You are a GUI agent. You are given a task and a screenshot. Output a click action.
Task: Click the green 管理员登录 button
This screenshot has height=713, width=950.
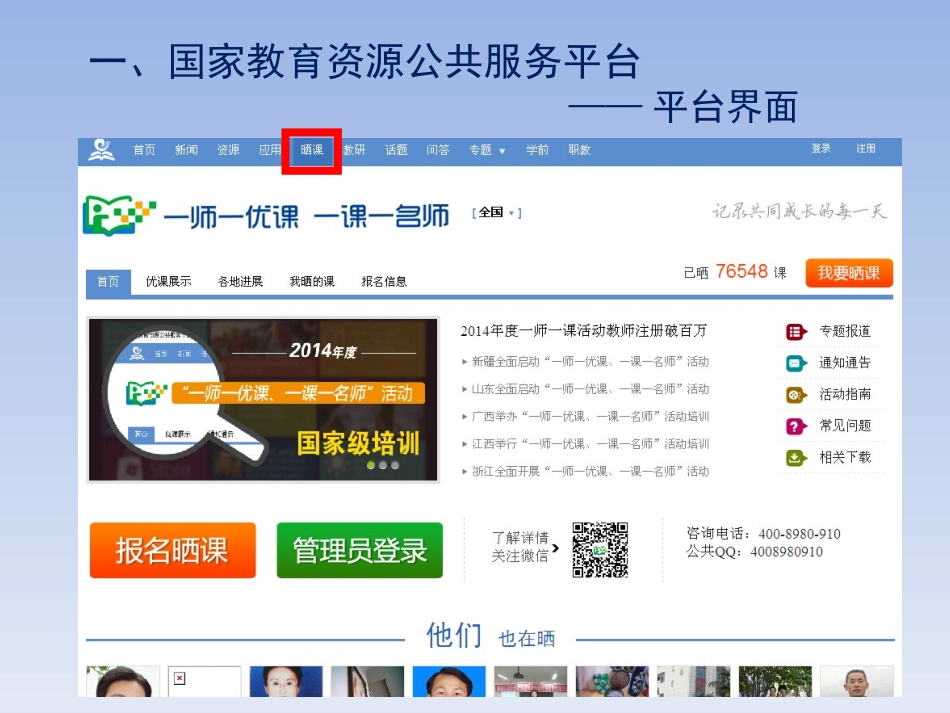click(x=360, y=550)
